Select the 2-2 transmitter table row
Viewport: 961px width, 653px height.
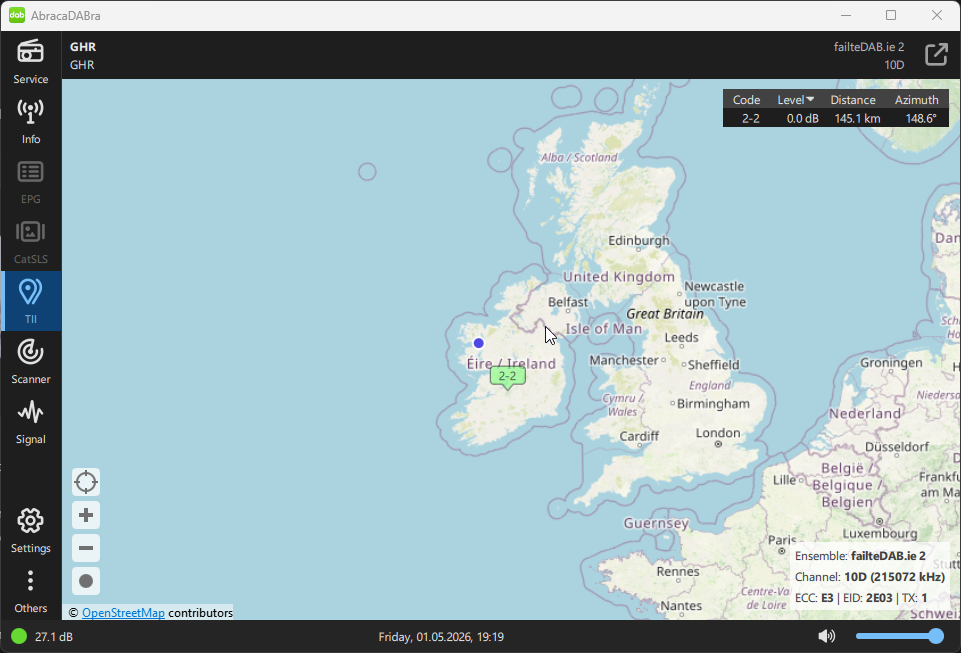[836, 118]
